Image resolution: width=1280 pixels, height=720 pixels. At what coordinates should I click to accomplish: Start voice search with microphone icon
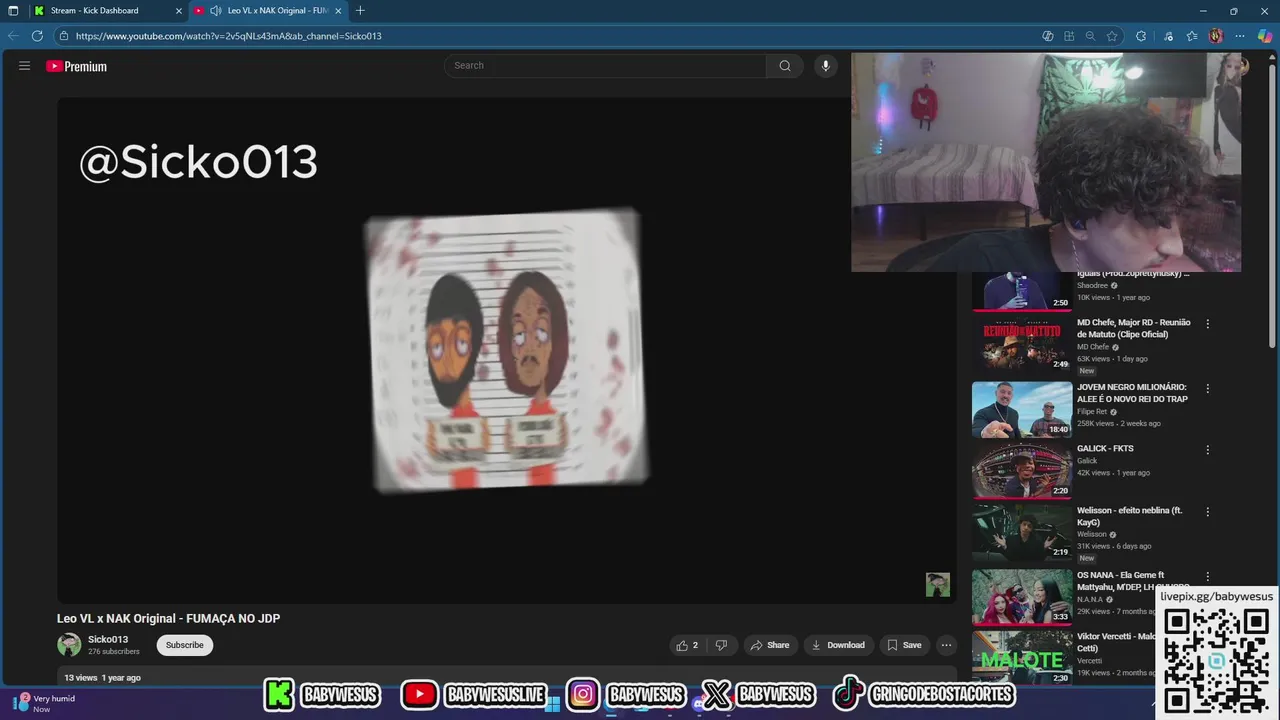pos(825,66)
